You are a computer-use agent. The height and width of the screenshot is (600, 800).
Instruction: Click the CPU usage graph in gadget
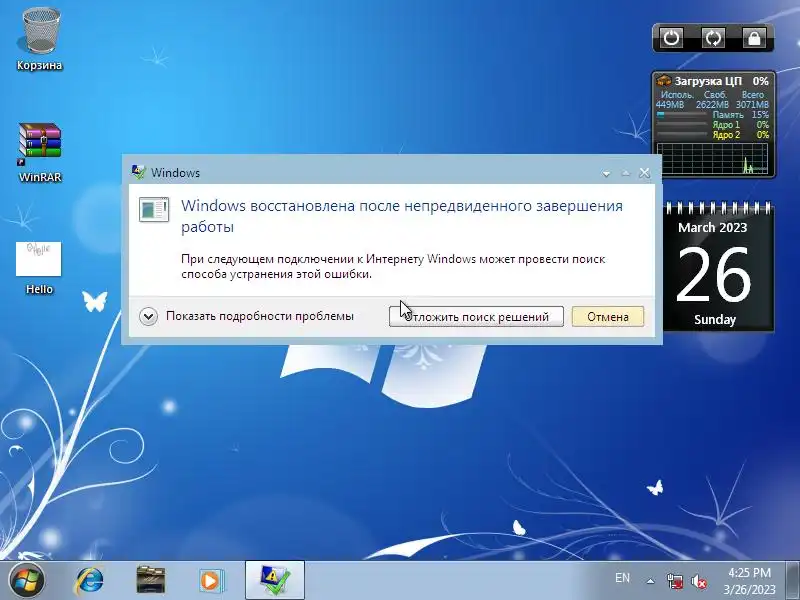coord(712,158)
